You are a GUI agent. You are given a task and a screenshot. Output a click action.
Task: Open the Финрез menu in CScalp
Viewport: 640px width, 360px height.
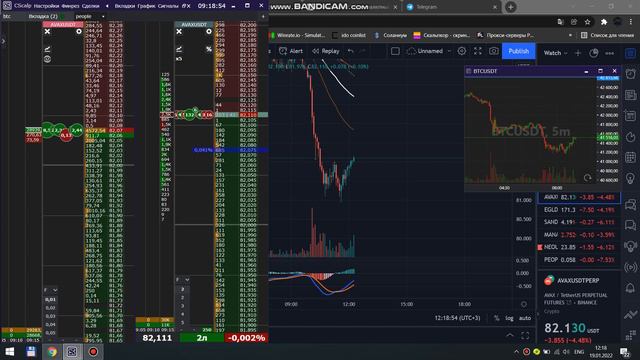point(70,6)
